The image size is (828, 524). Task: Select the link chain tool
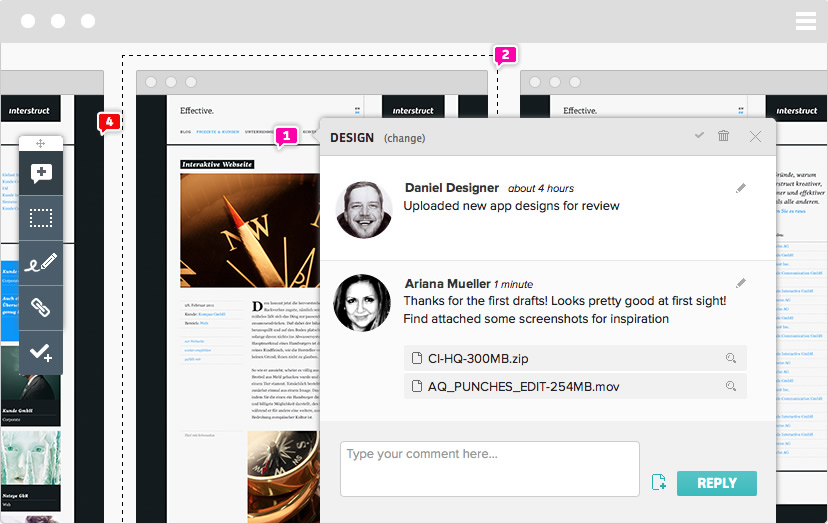pos(41,307)
